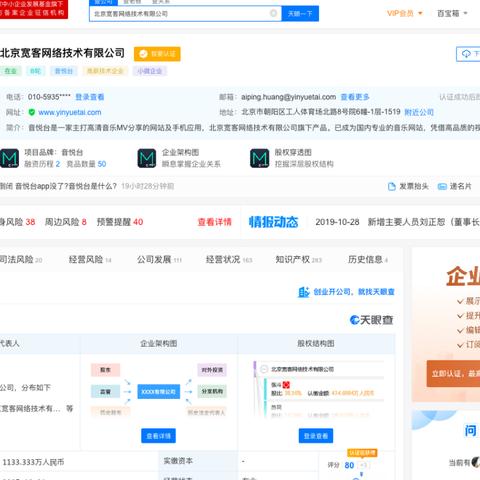Click the 1133.333万人民币 registered capital value
This screenshot has width=480, height=480.
(x=33, y=462)
